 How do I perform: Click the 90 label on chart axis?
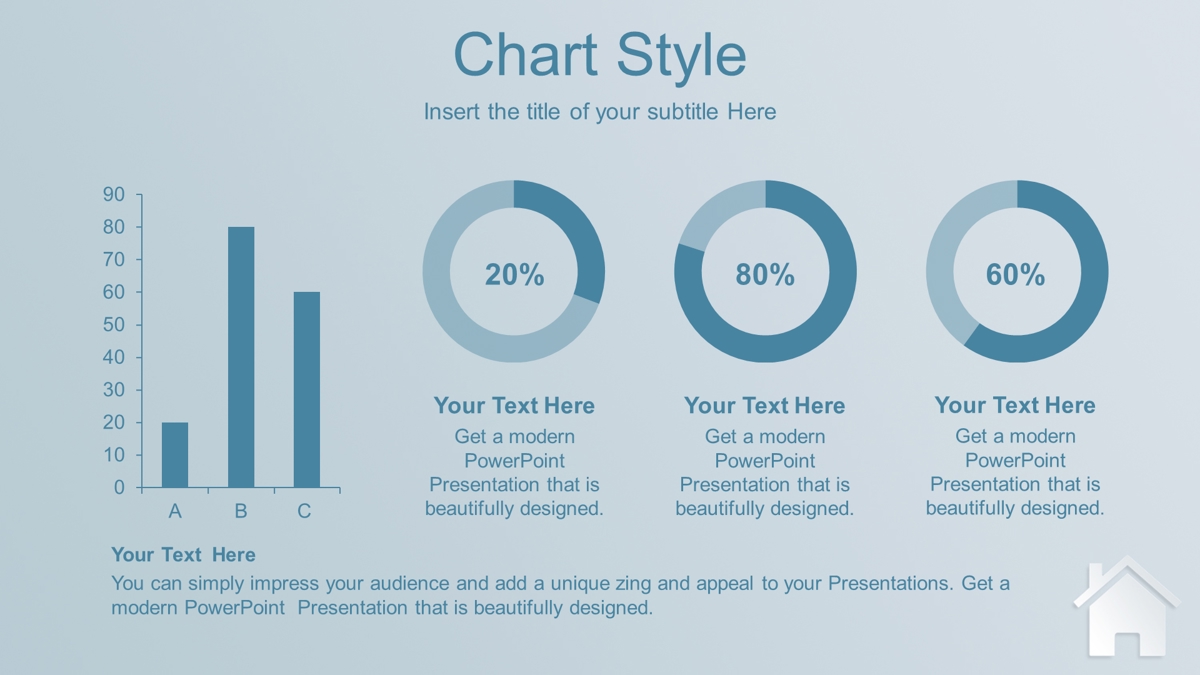click(x=114, y=195)
